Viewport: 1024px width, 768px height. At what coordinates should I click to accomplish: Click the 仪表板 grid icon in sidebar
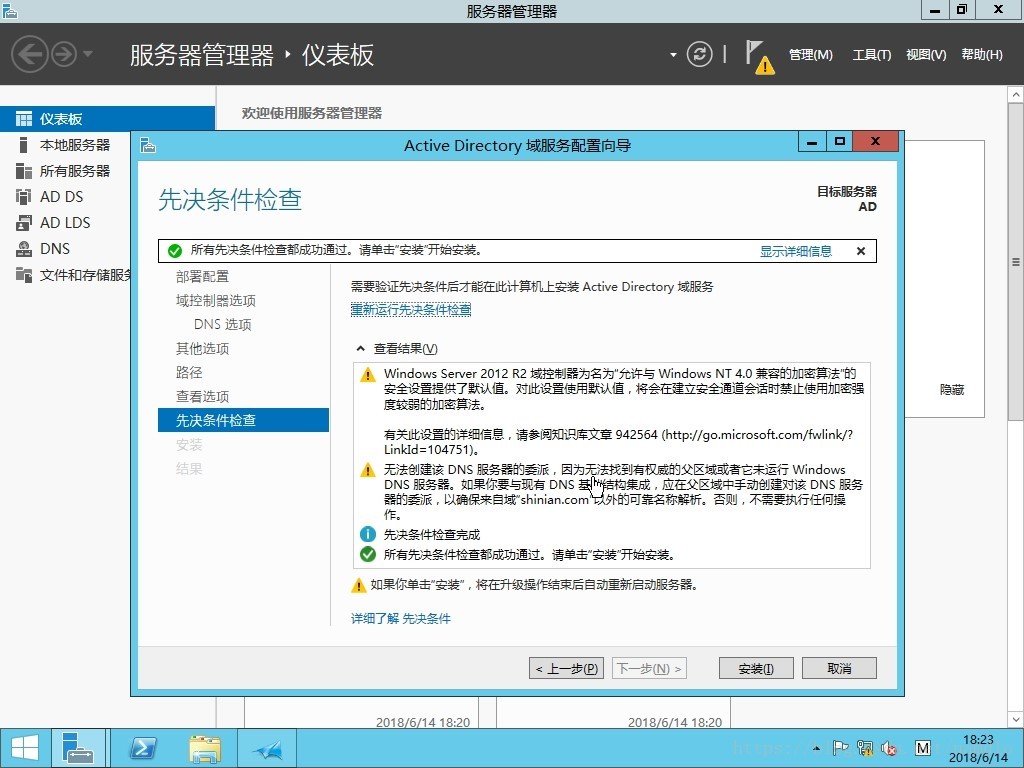pyautogui.click(x=24, y=119)
